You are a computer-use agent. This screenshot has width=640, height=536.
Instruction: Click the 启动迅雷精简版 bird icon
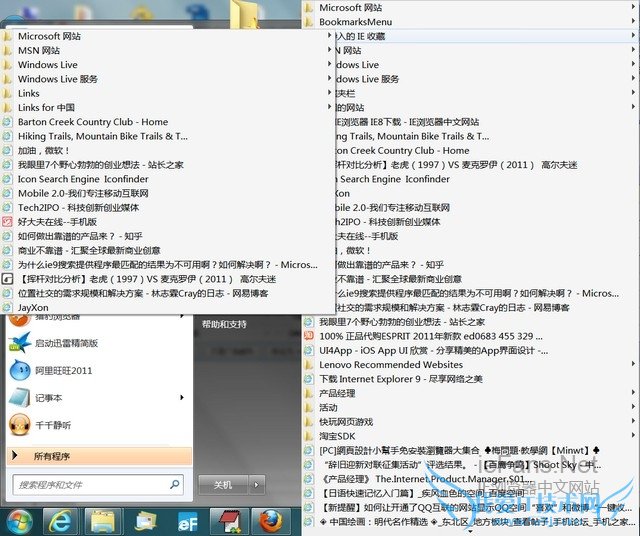[x=19, y=343]
